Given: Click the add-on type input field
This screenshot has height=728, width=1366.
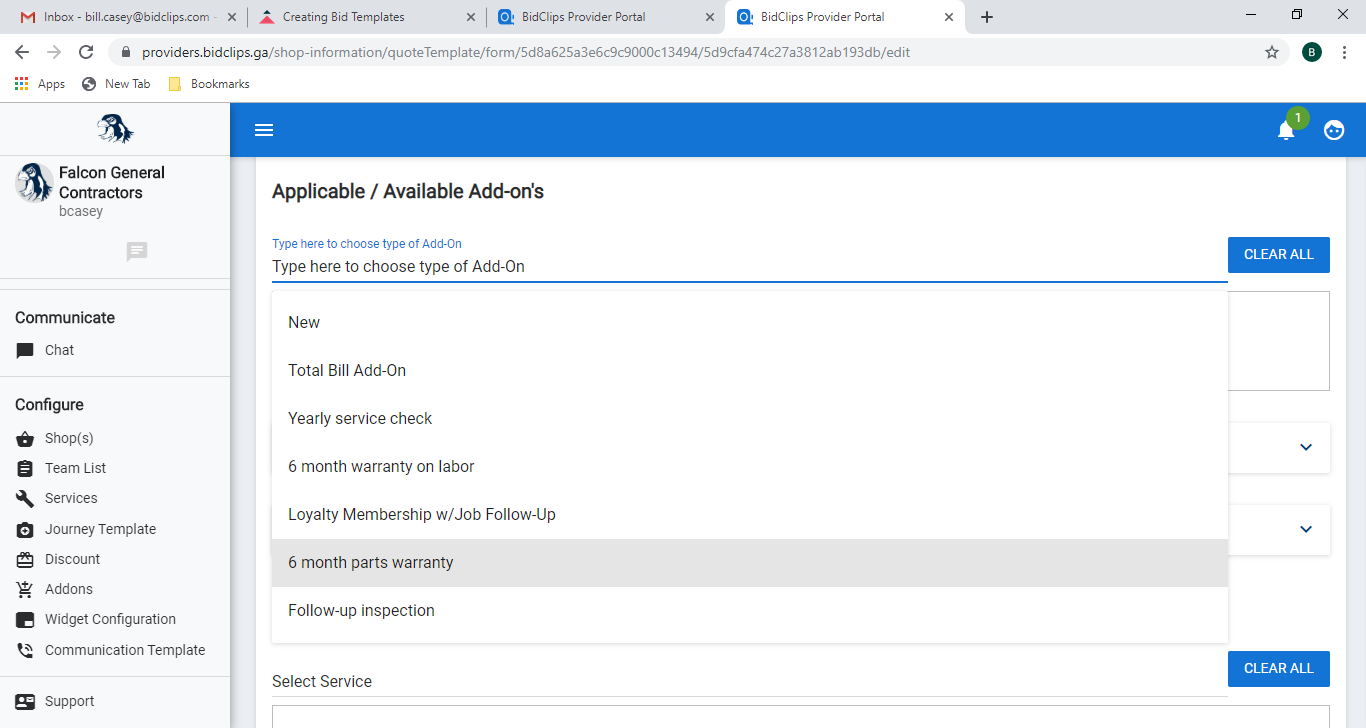Looking at the screenshot, I should (750, 266).
